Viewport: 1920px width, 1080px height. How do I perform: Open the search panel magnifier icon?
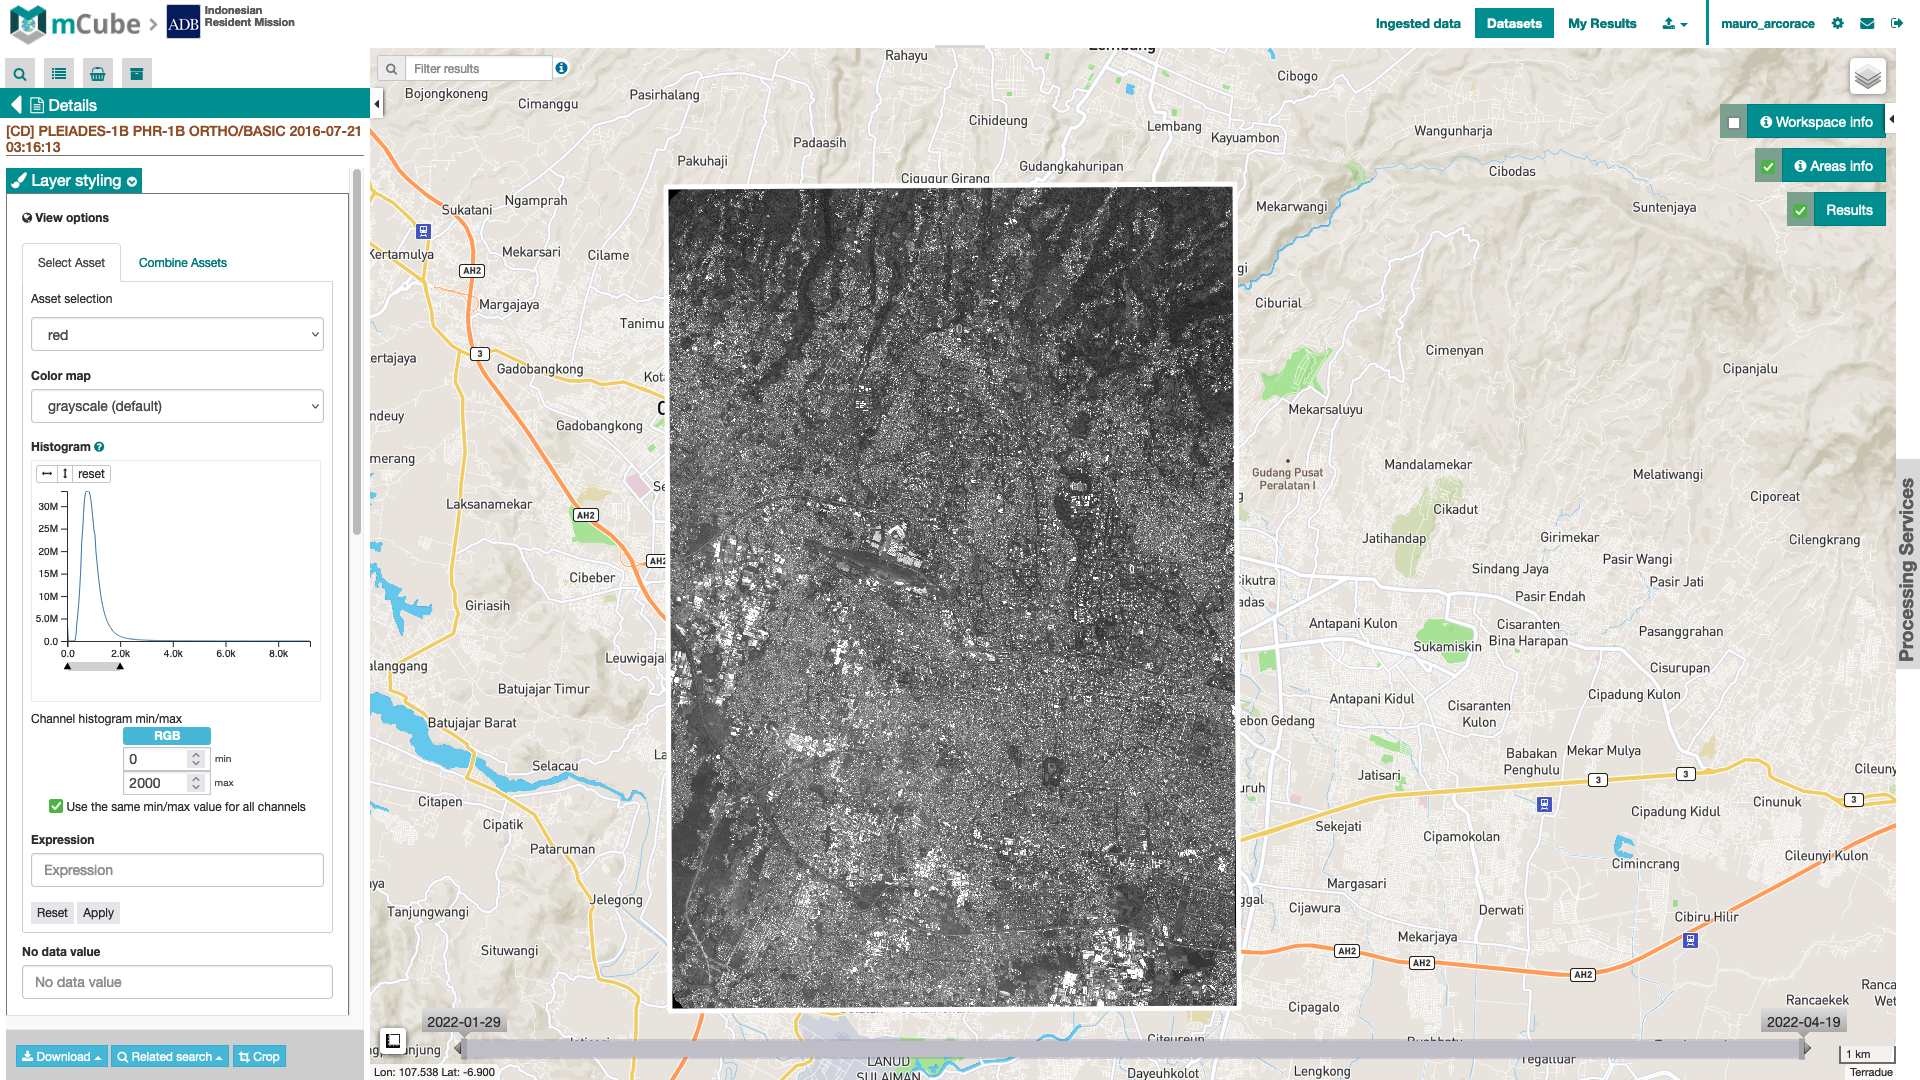(20, 74)
